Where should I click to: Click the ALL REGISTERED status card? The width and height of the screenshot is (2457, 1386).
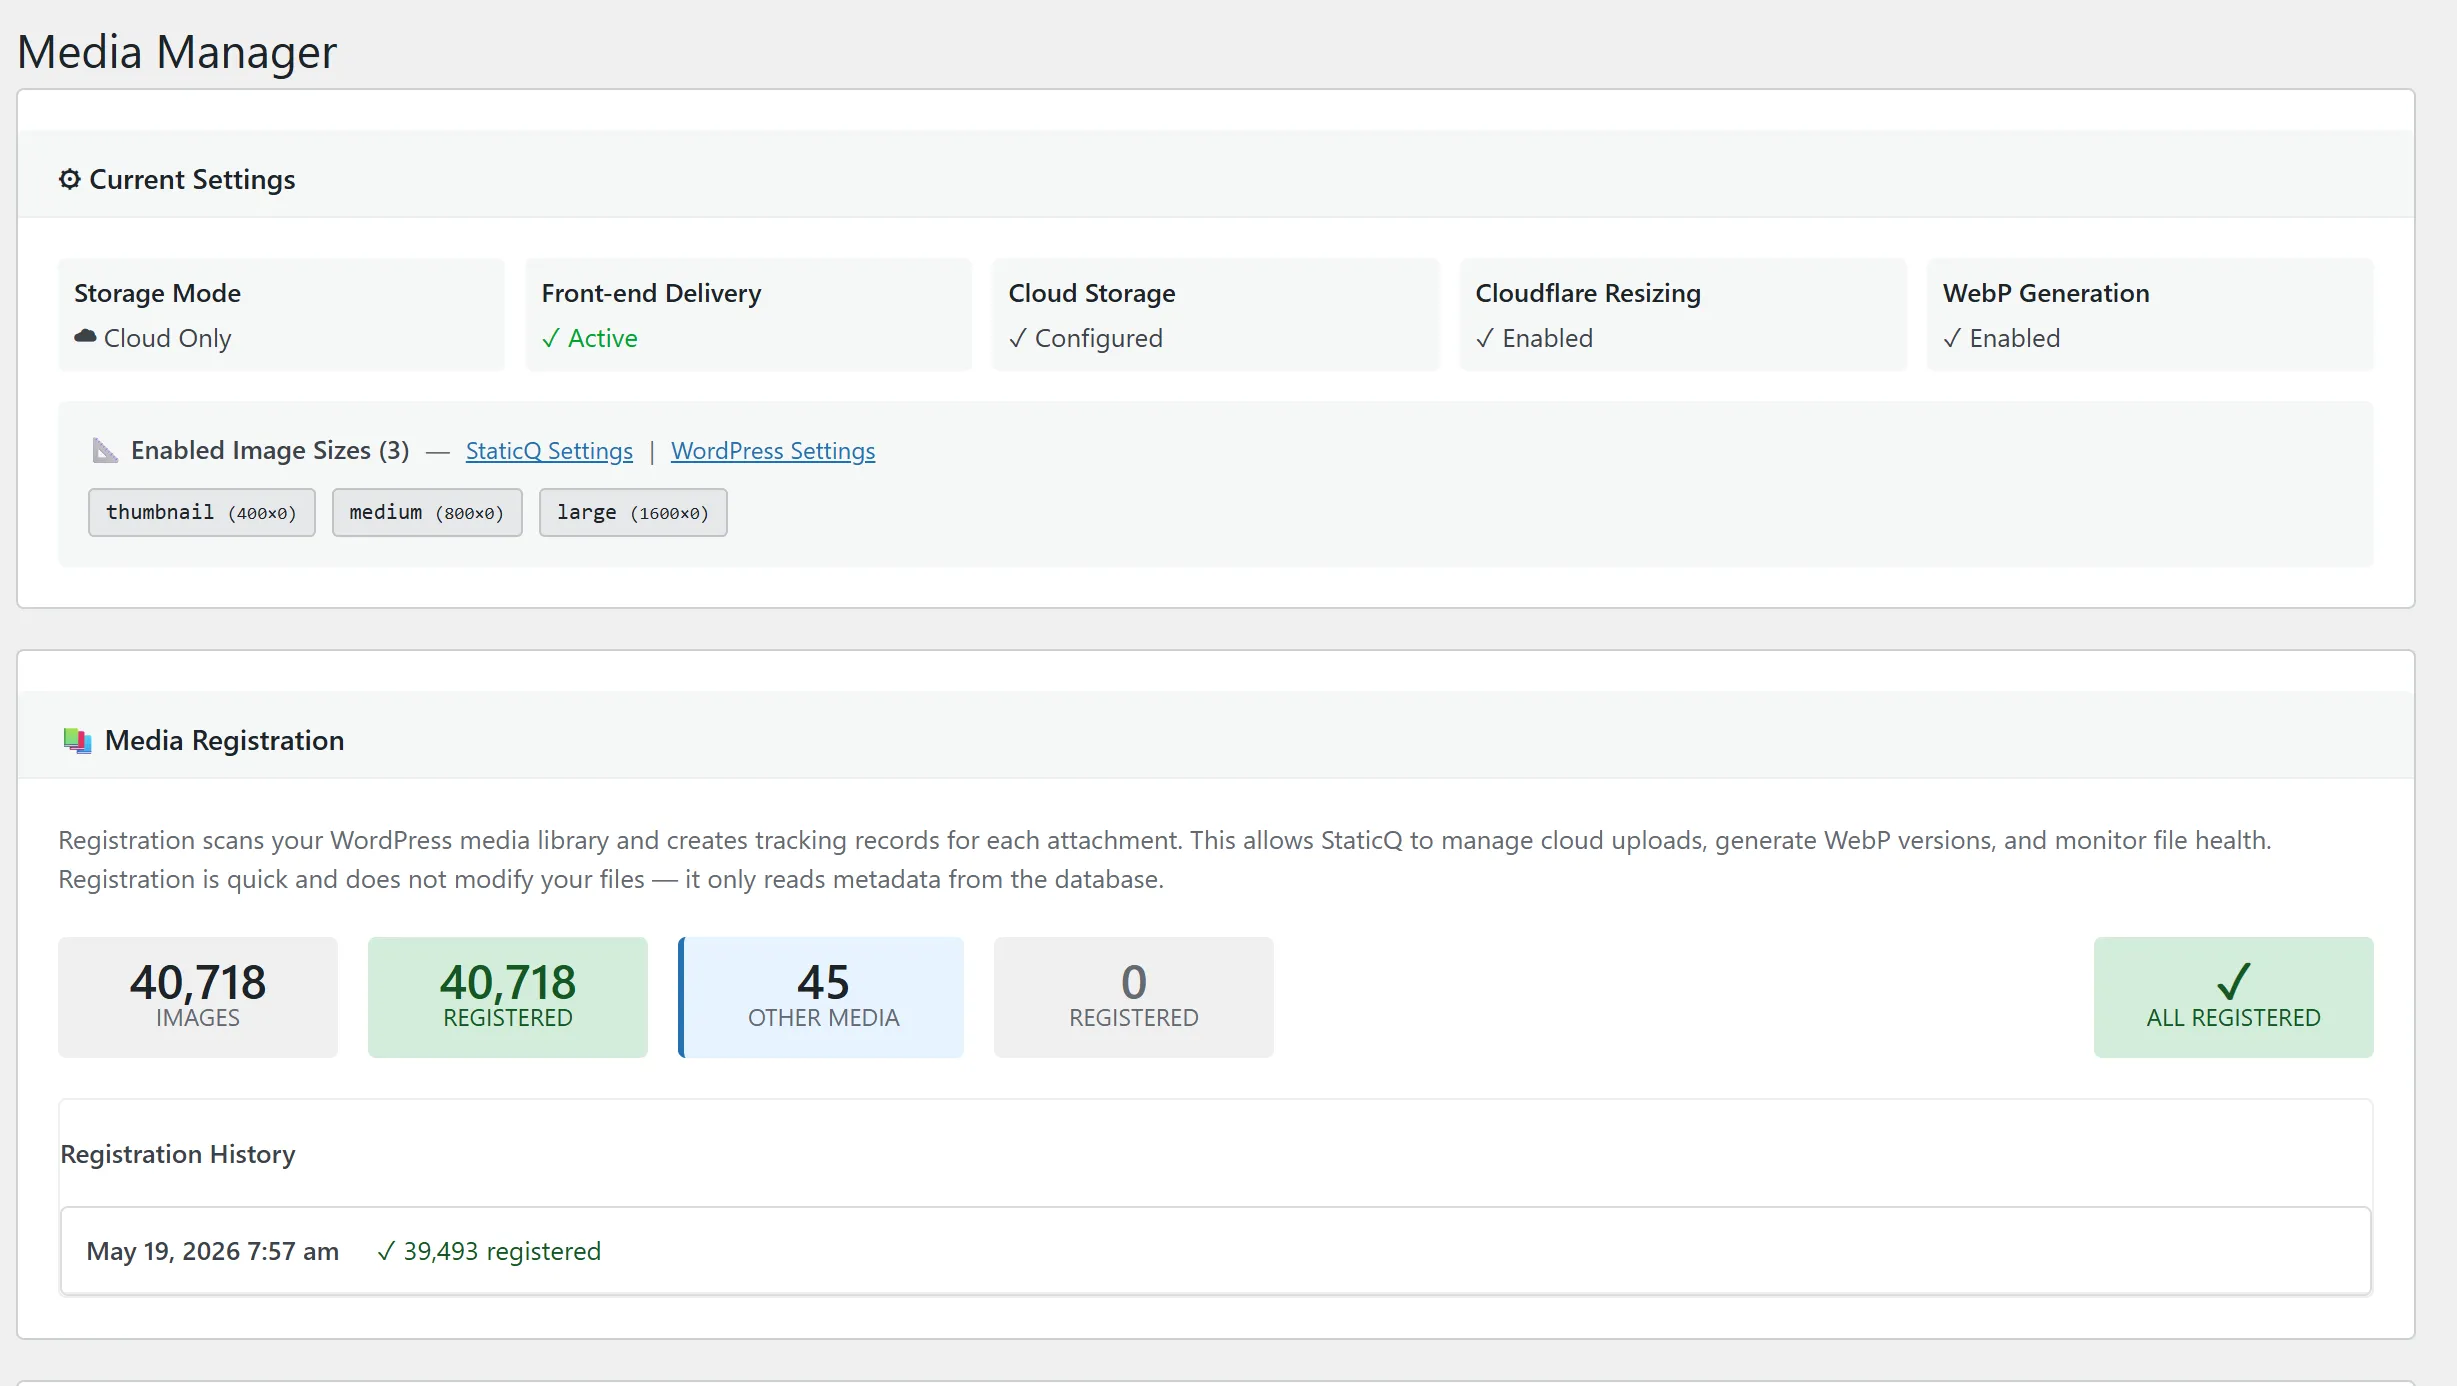(x=2234, y=997)
